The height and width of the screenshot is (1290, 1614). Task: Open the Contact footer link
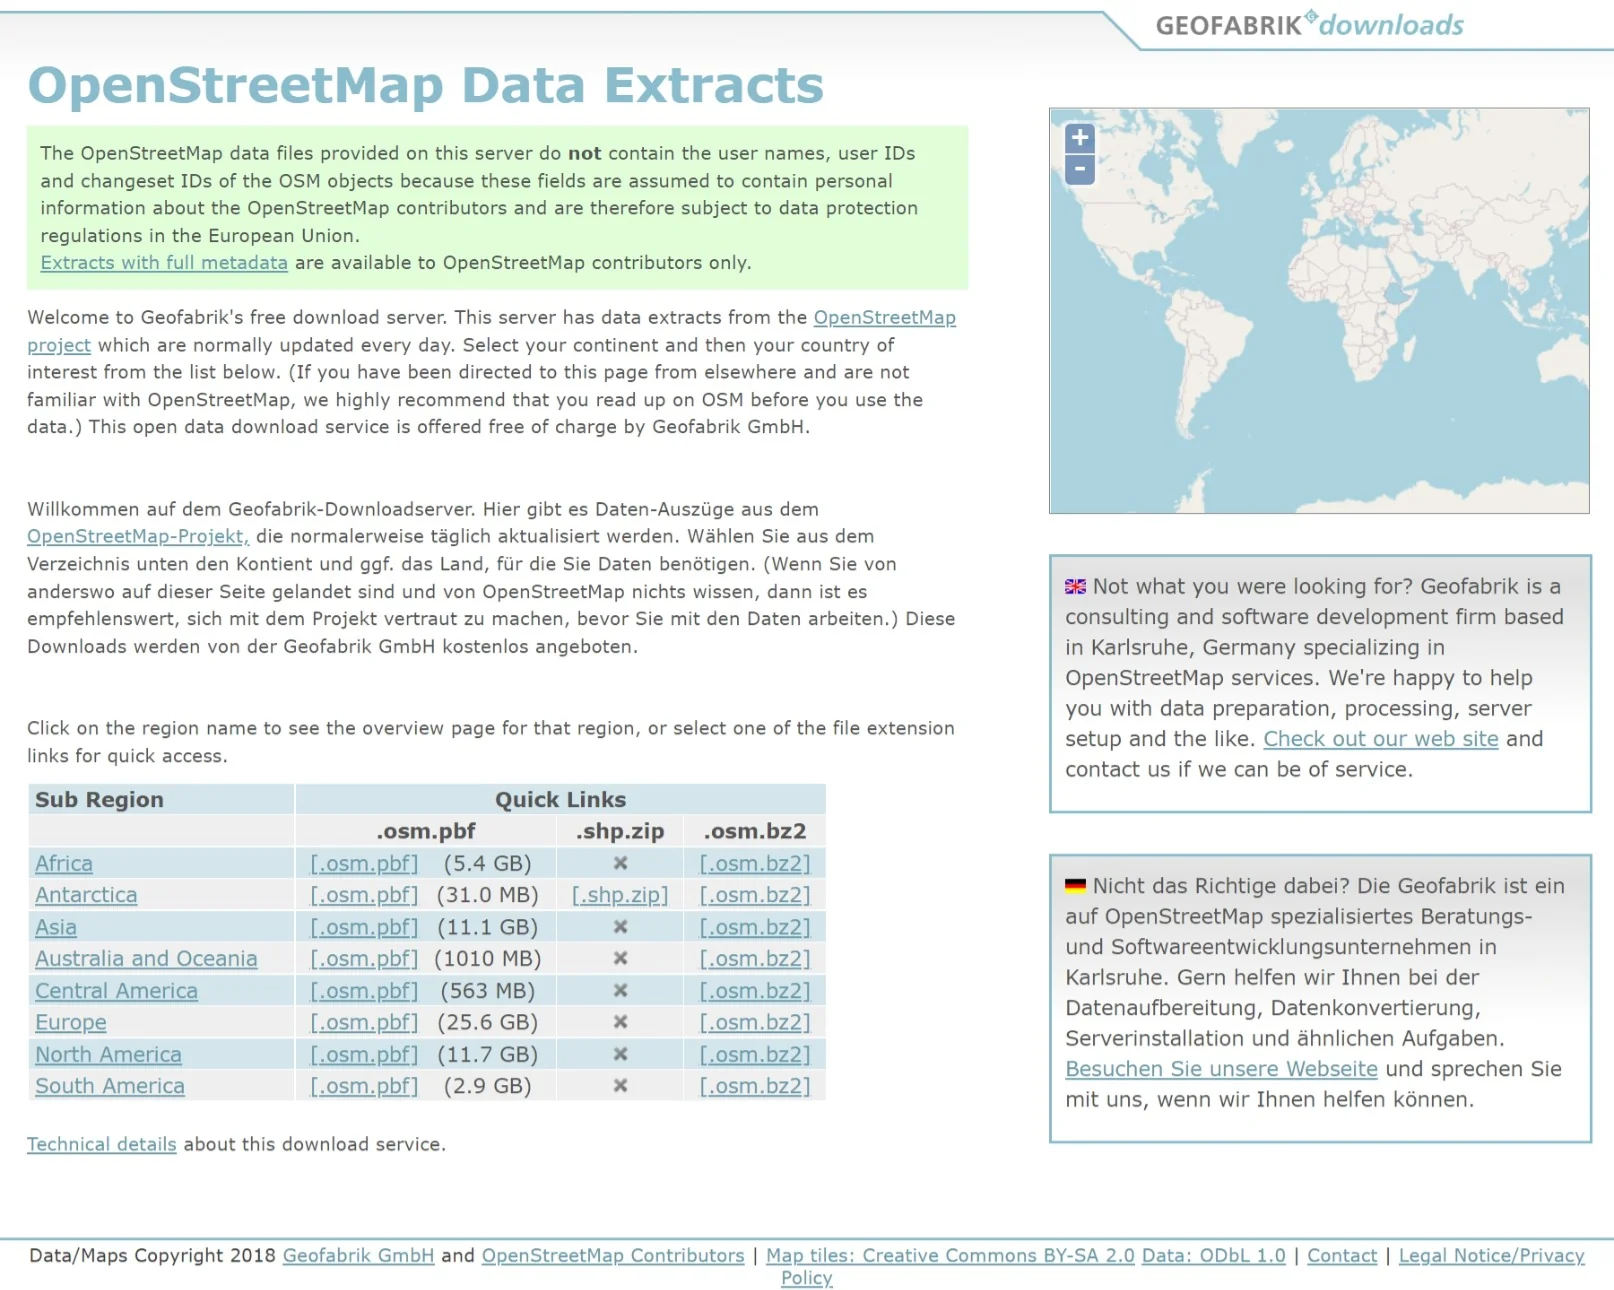(x=1342, y=1256)
